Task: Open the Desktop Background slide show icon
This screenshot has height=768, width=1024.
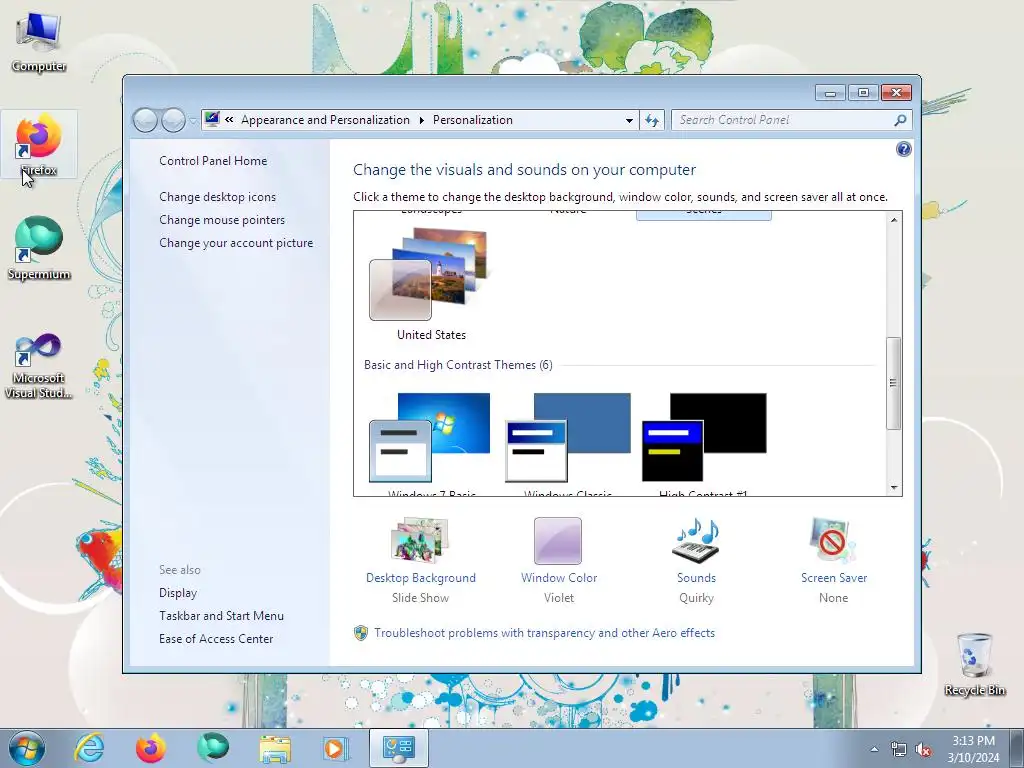Action: click(x=420, y=541)
